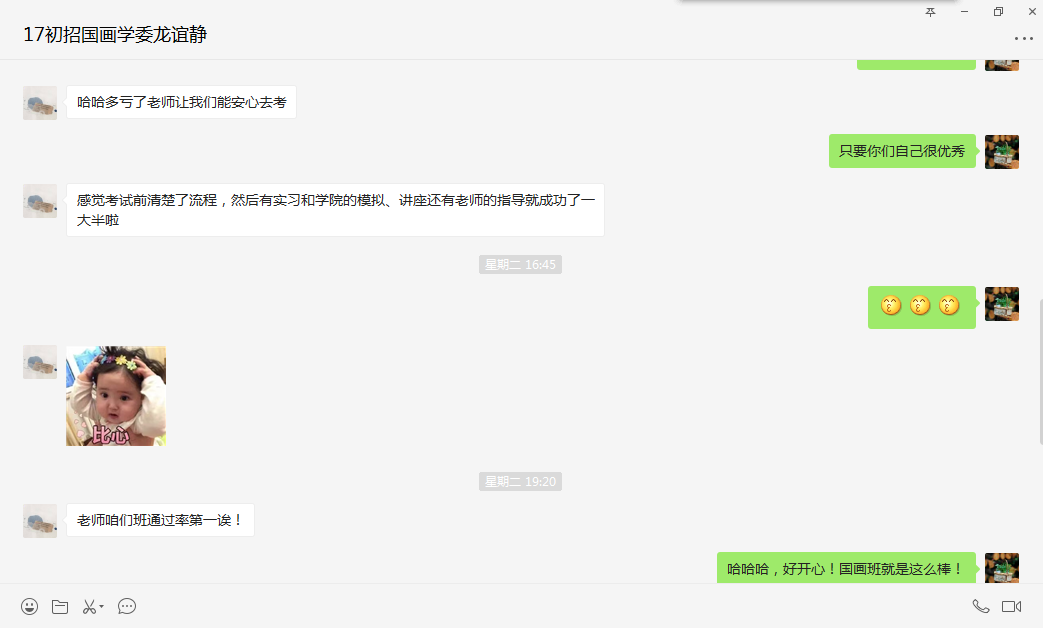The height and width of the screenshot is (628, 1043).
Task: Click the send file folder icon
Action: (60, 606)
